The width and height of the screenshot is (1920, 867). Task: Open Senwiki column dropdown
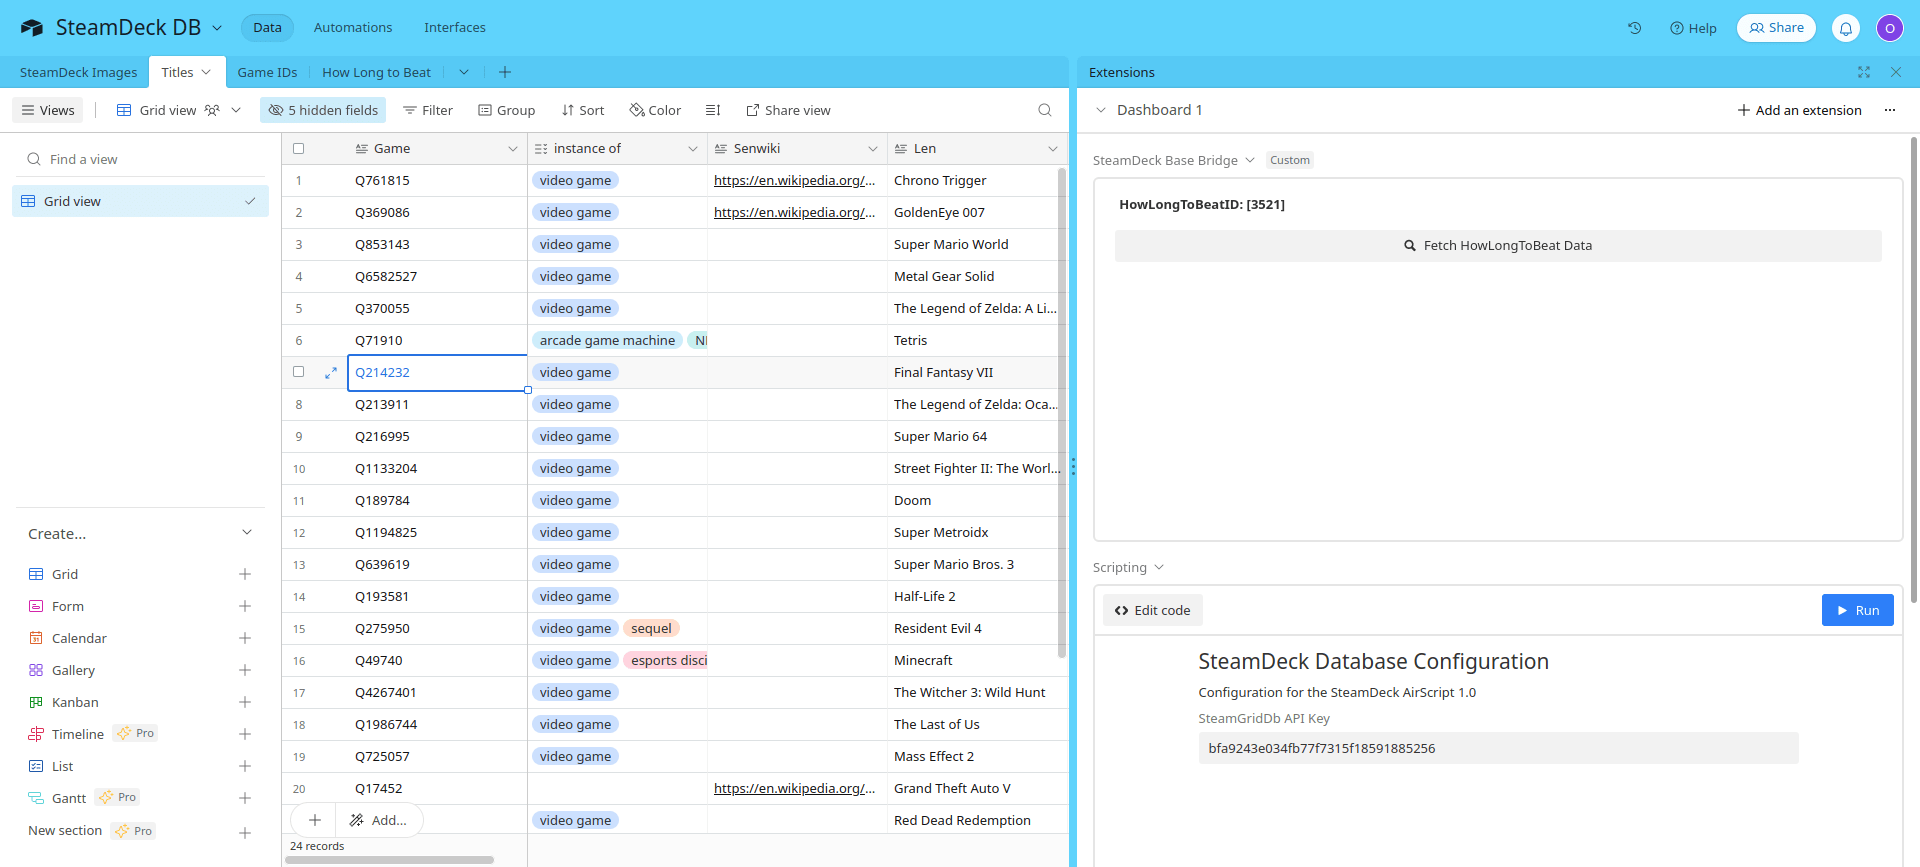[x=873, y=149]
